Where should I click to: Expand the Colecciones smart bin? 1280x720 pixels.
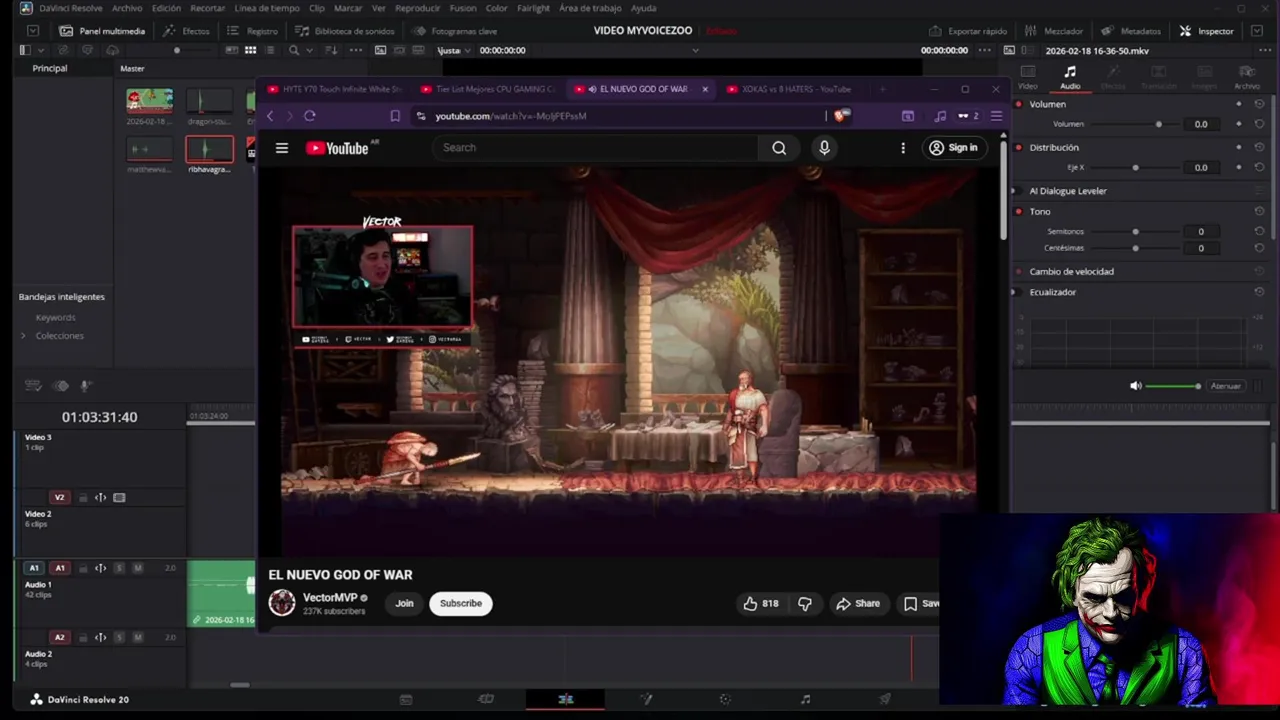point(23,336)
